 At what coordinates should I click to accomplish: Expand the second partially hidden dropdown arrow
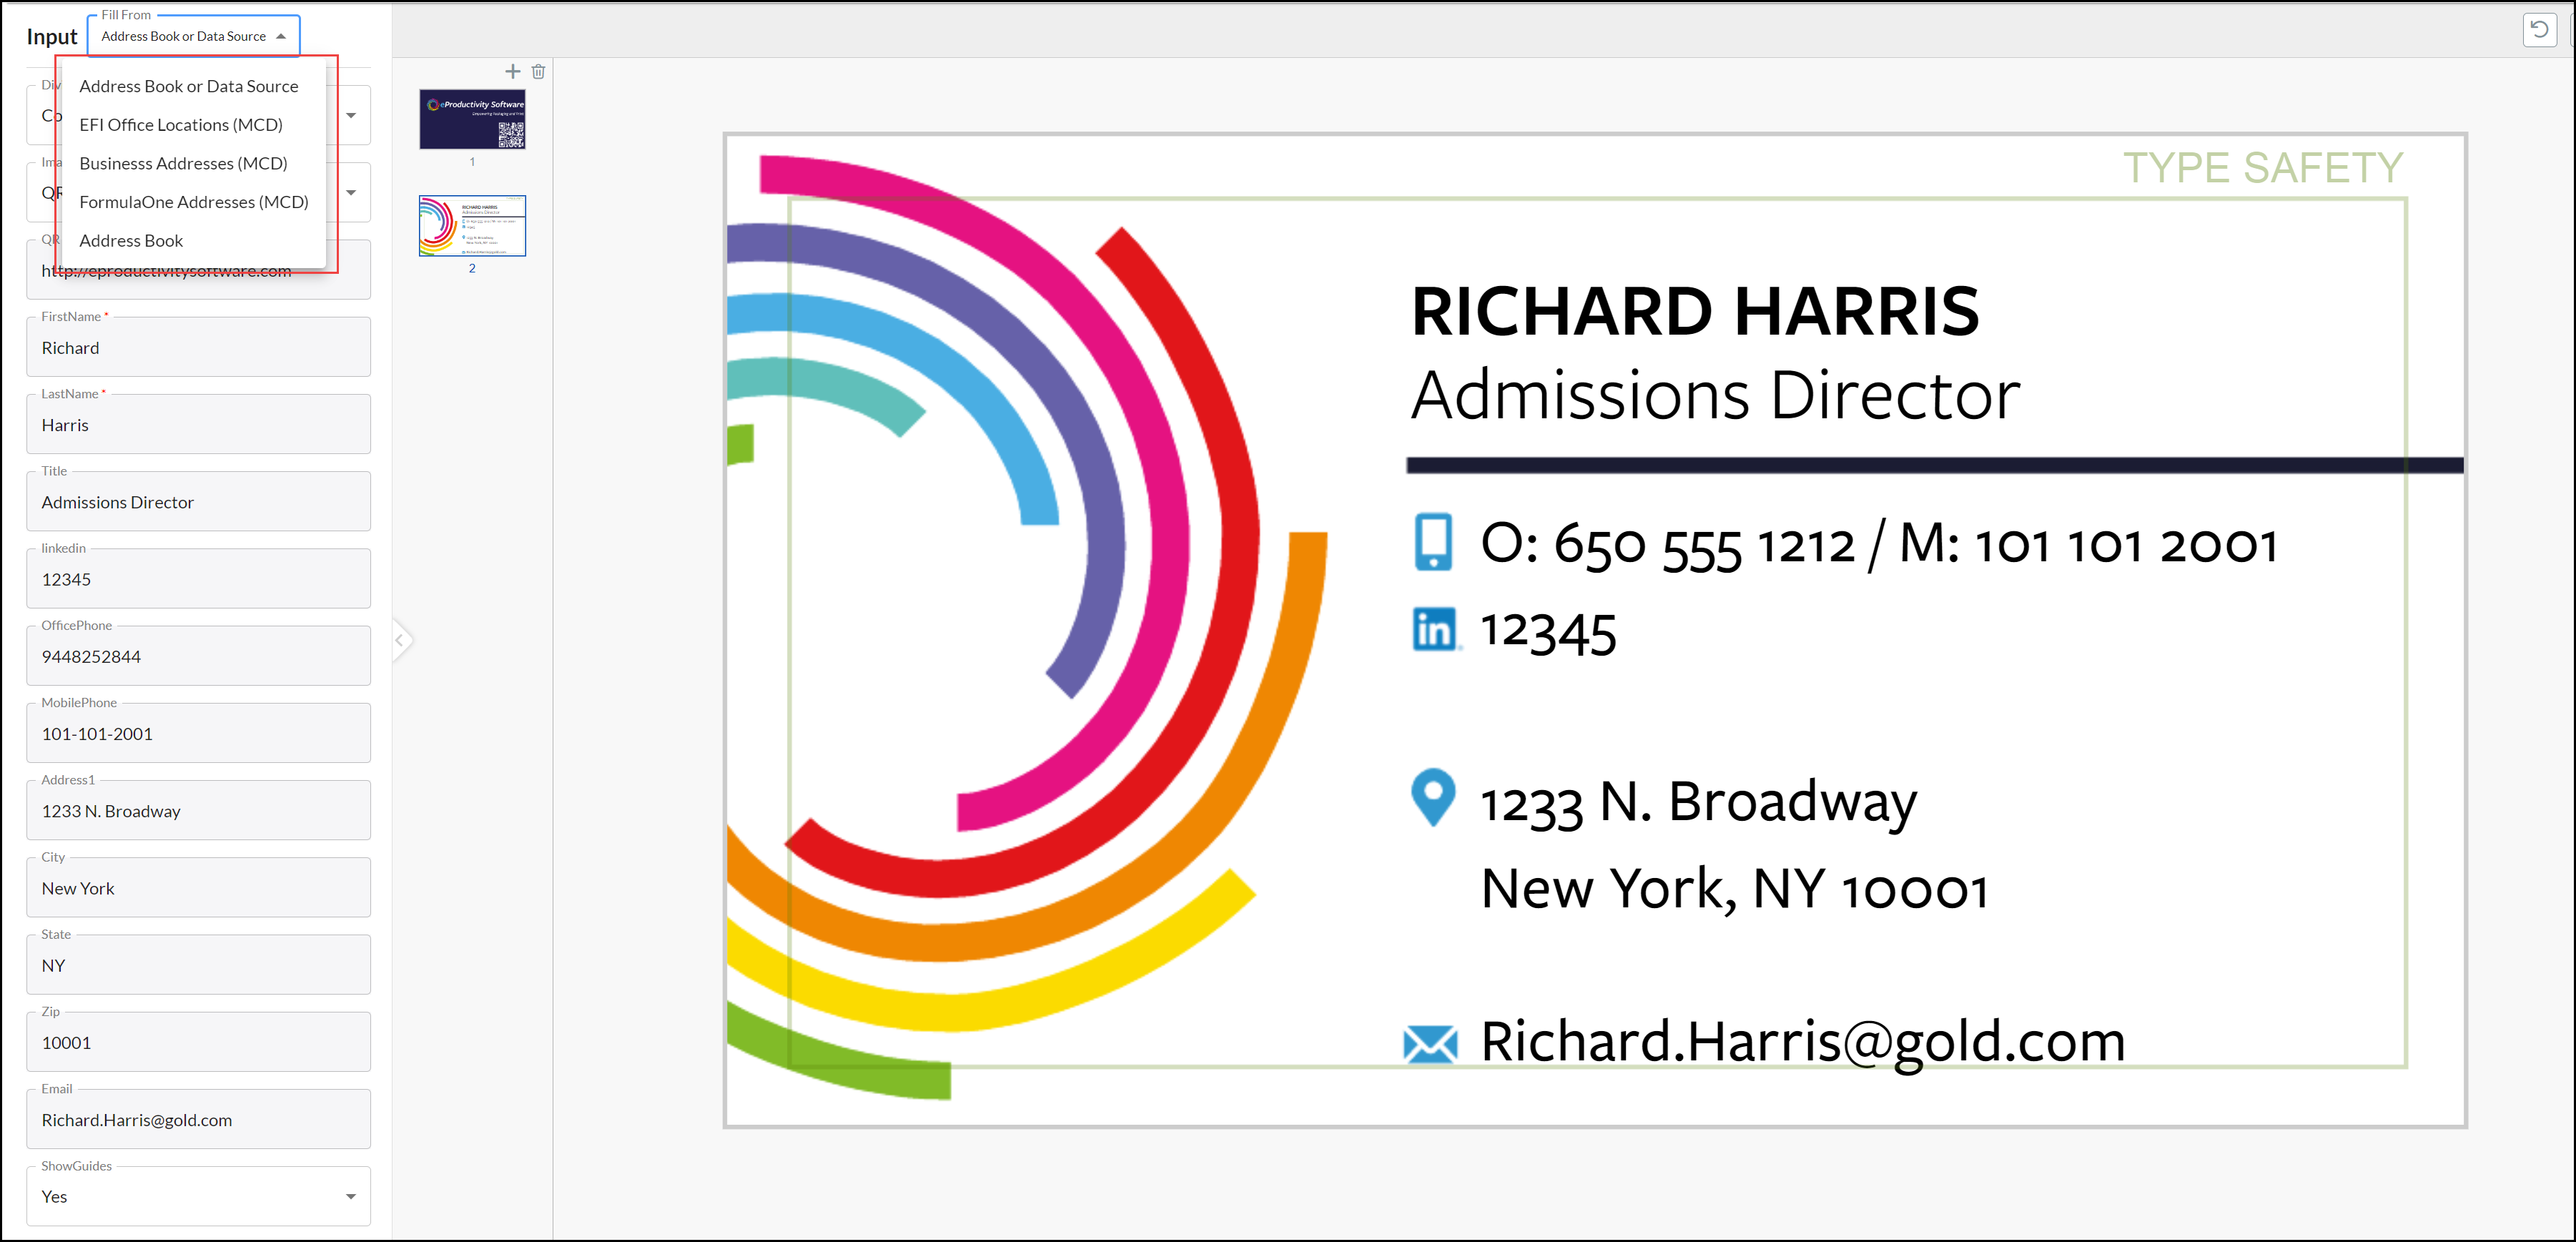[351, 192]
